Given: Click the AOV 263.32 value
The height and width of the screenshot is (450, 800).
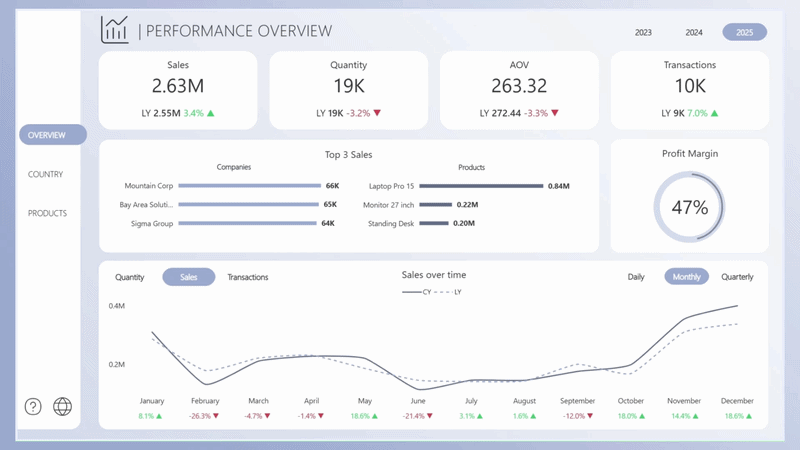Looking at the screenshot, I should (x=519, y=86).
